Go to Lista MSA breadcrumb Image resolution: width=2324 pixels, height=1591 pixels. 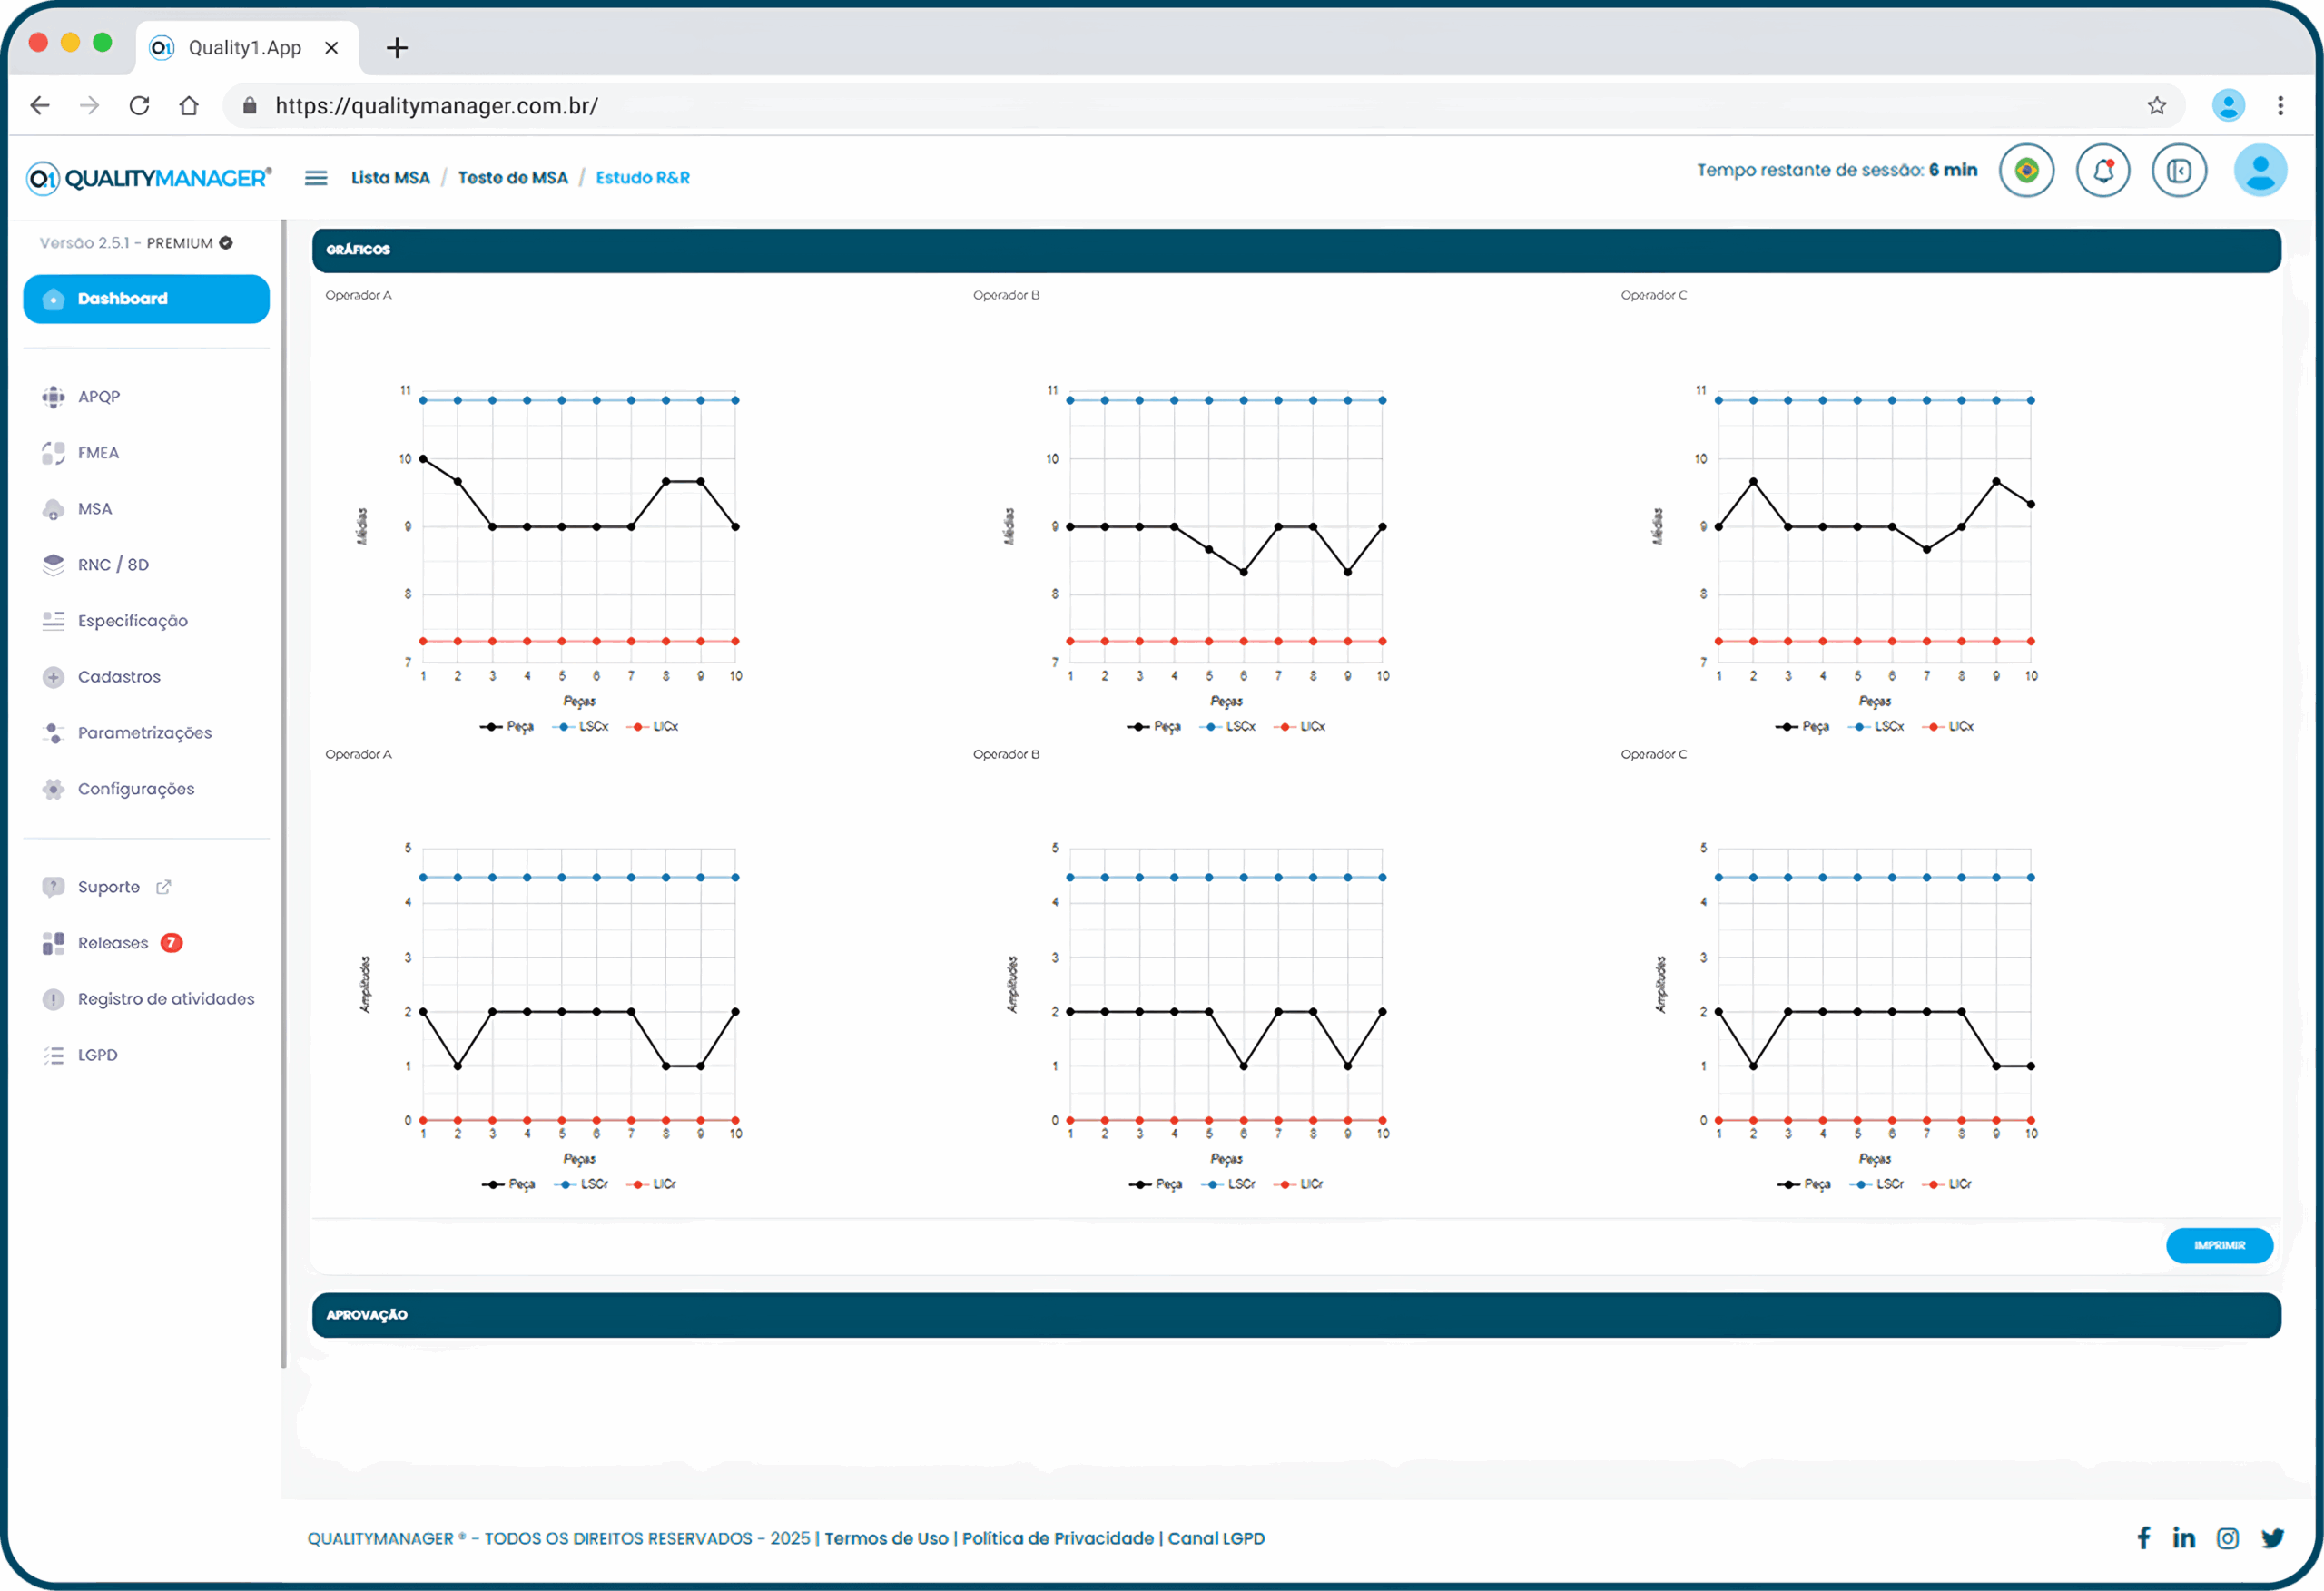(390, 178)
